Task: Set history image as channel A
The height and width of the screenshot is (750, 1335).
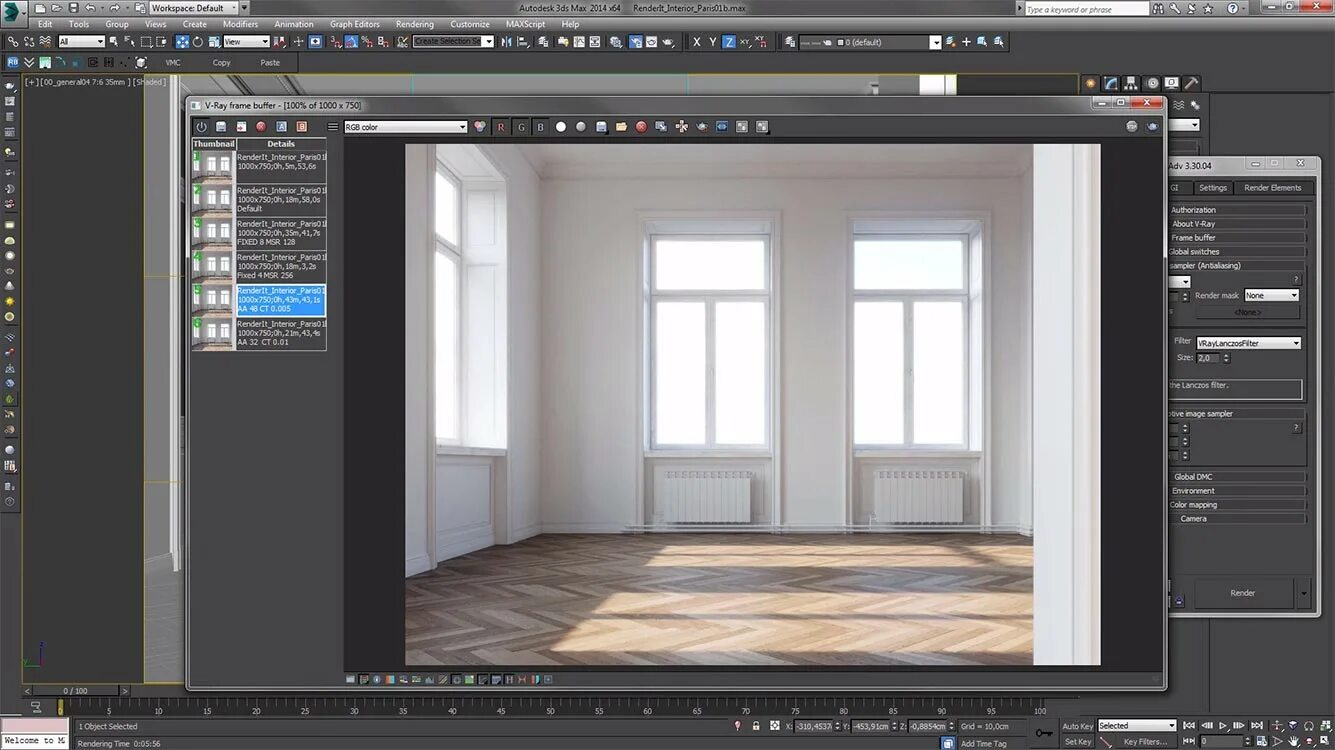Action: tap(281, 127)
